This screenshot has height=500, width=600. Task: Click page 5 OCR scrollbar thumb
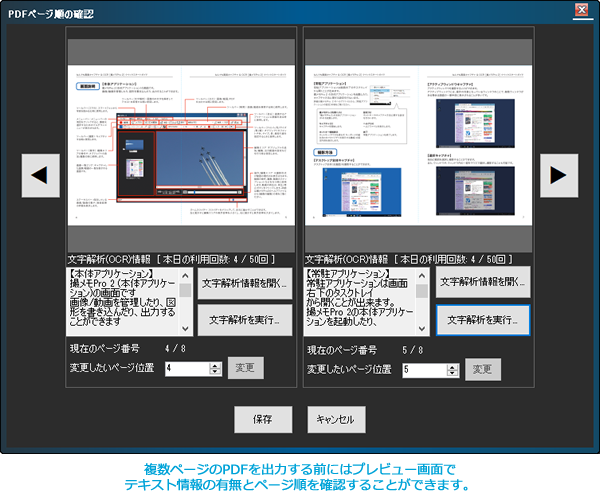click(x=422, y=291)
